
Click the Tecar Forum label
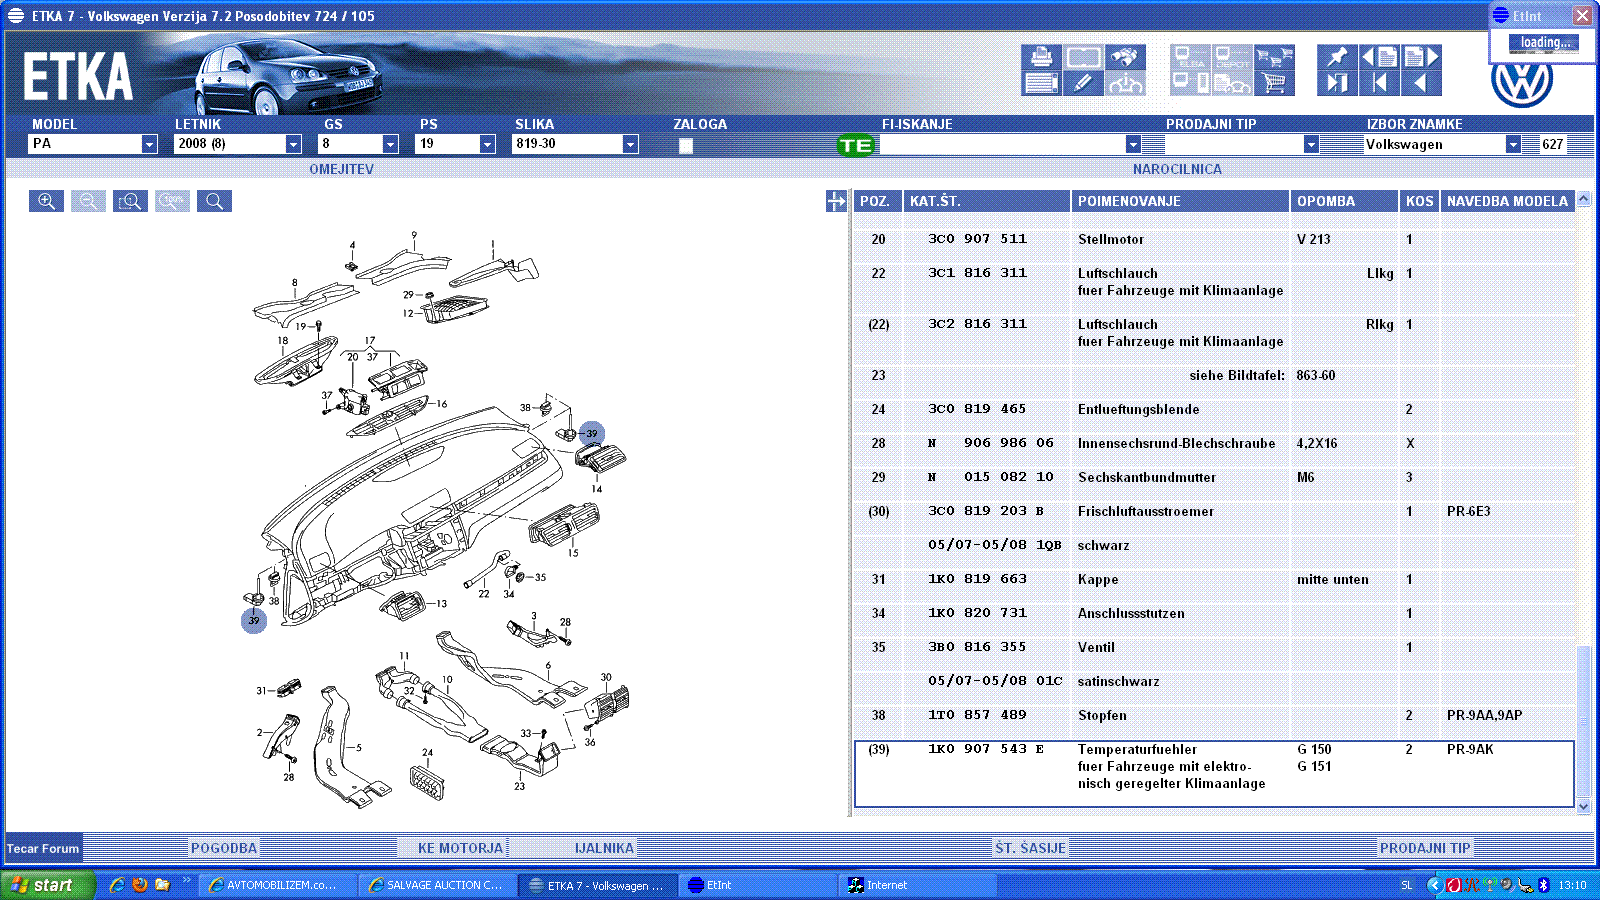43,849
